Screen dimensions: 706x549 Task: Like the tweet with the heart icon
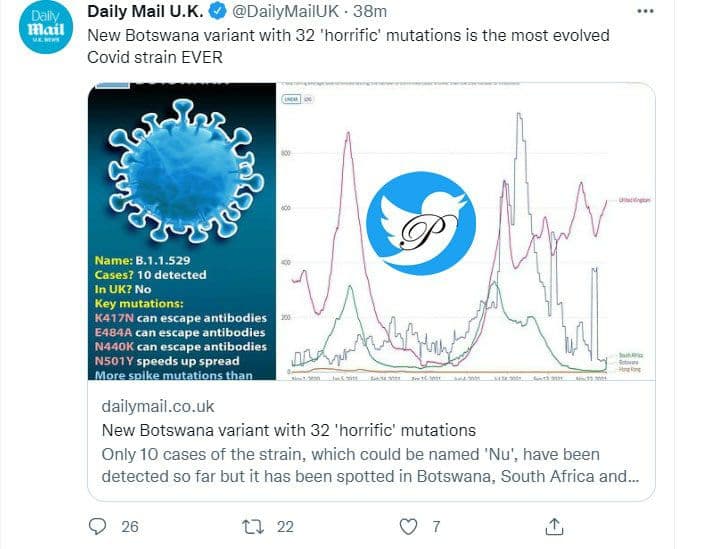[407, 526]
